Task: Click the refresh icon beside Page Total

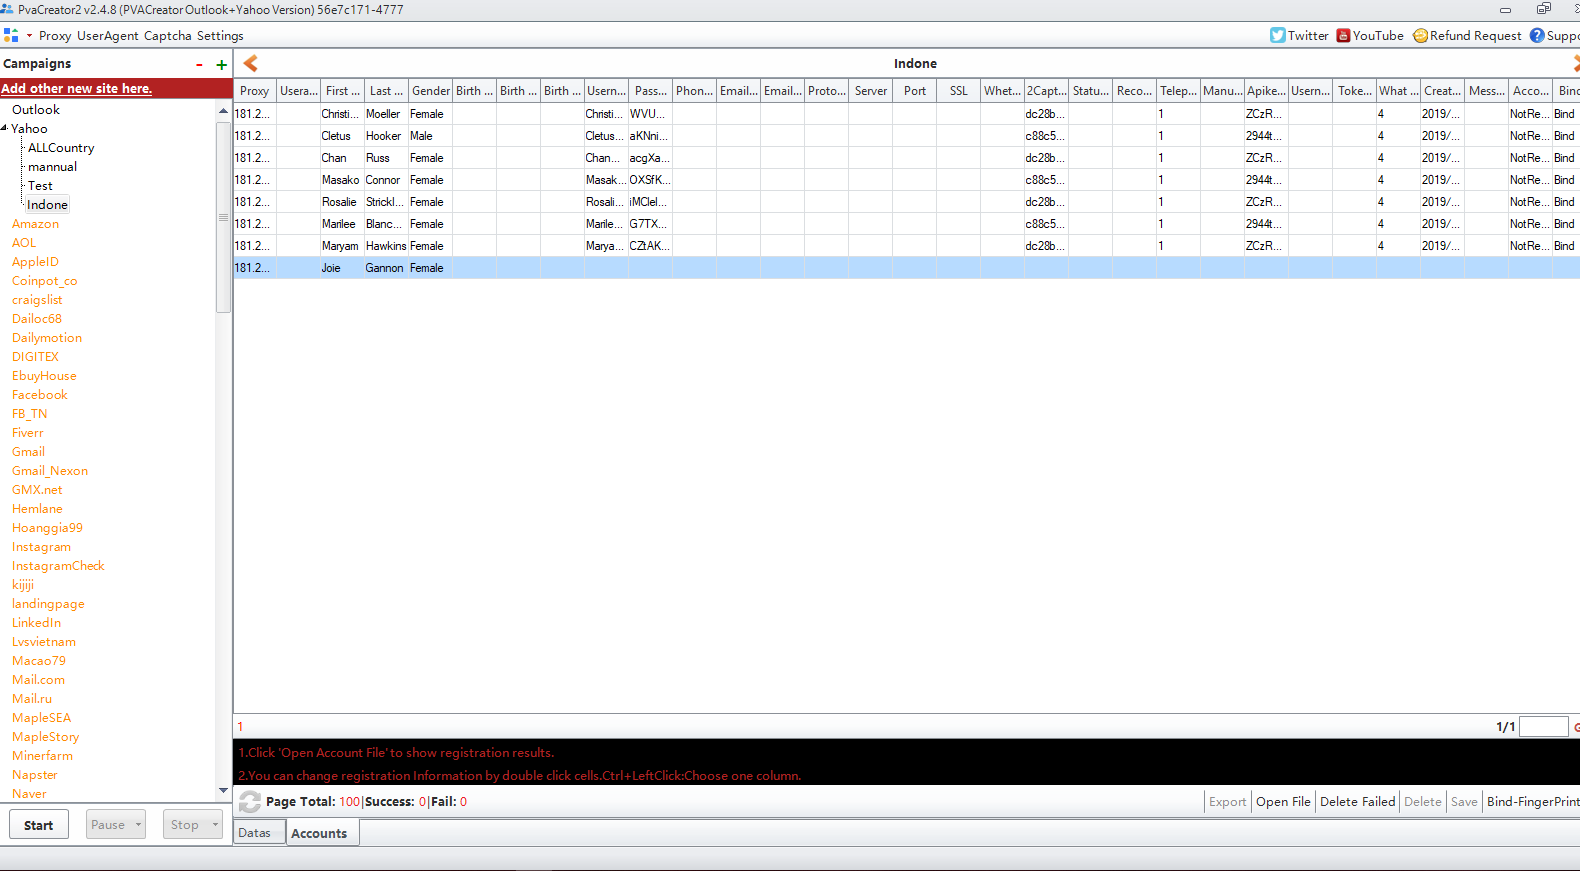Action: click(x=250, y=801)
